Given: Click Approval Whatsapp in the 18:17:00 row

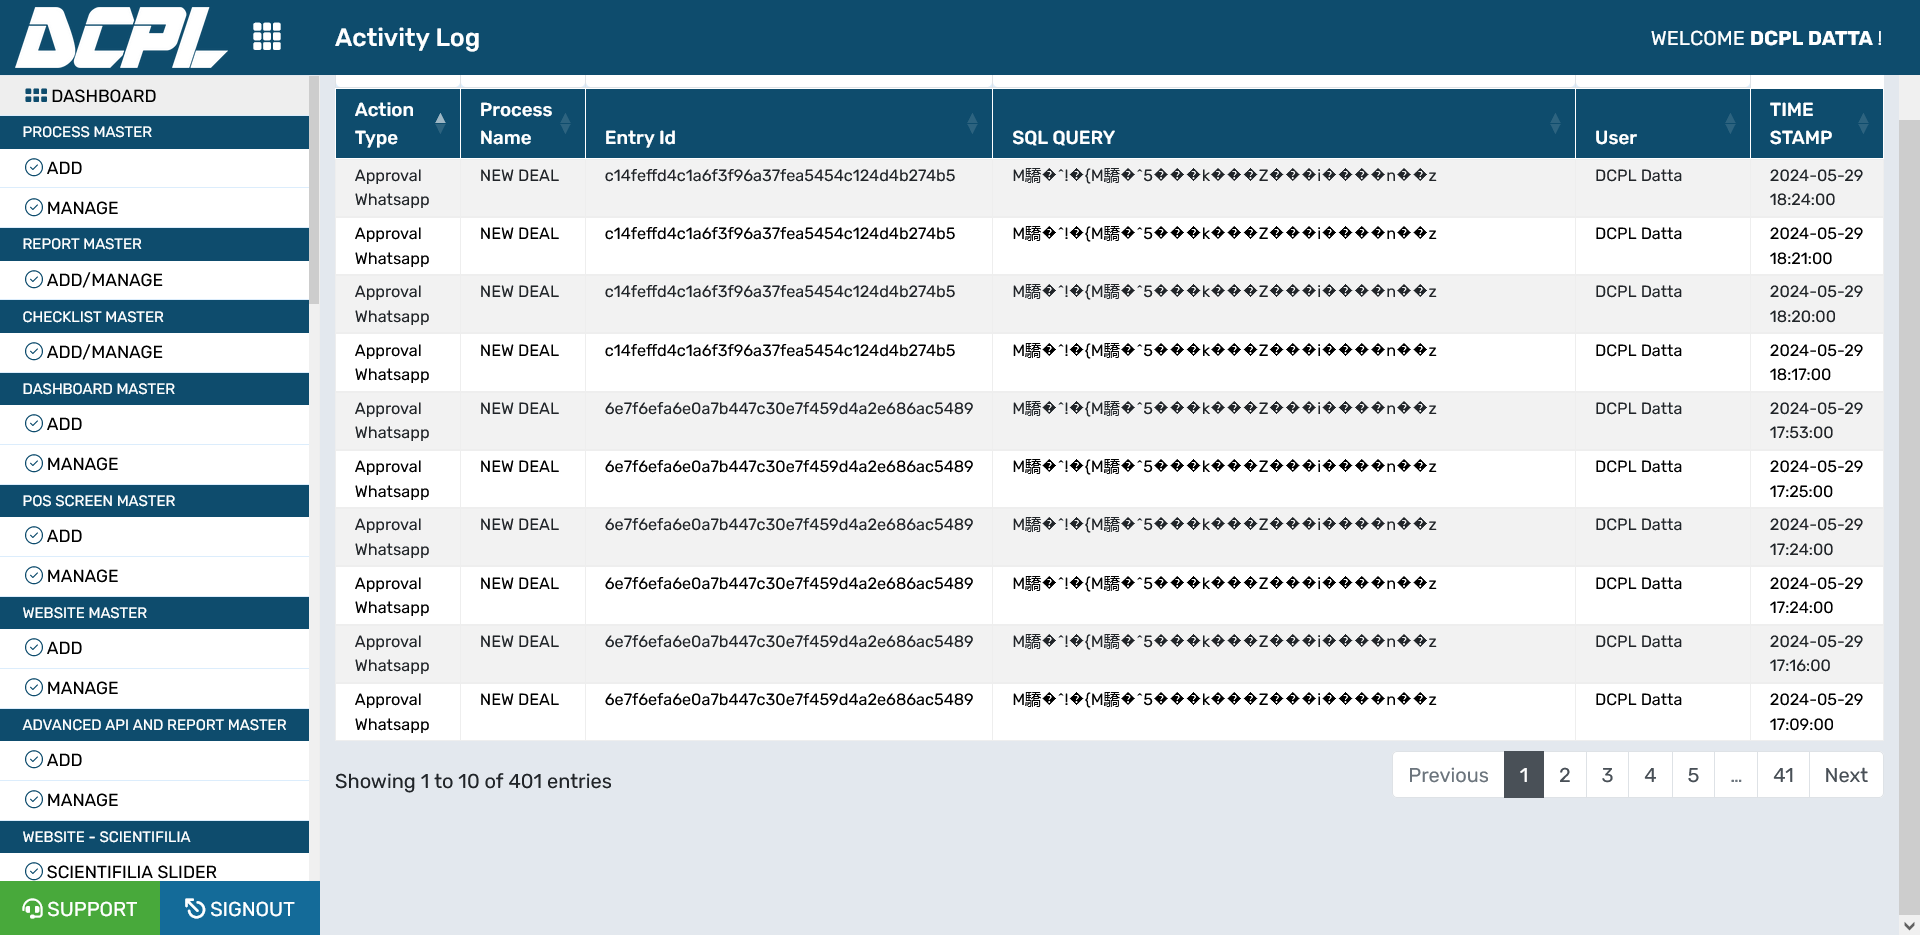Looking at the screenshot, I should [392, 362].
